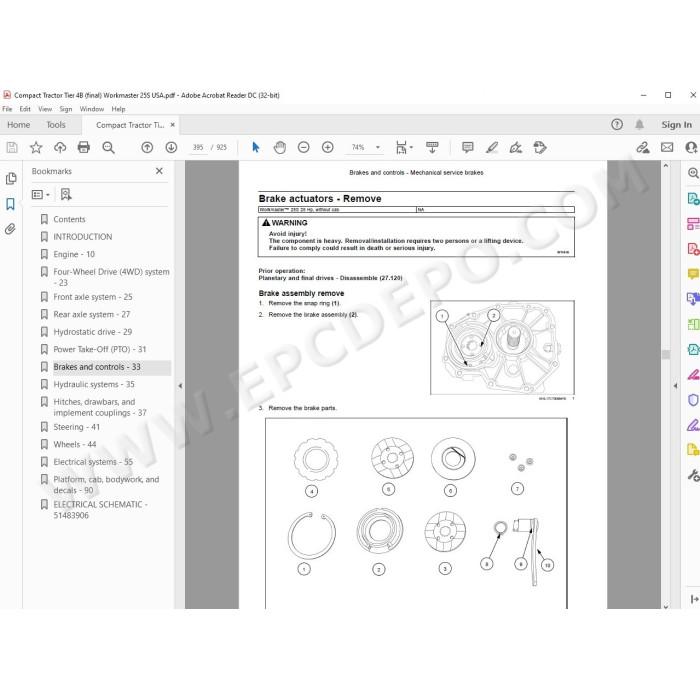Image resolution: width=700 pixels, height=700 pixels.
Task: Click the current page number field
Action: (198, 147)
